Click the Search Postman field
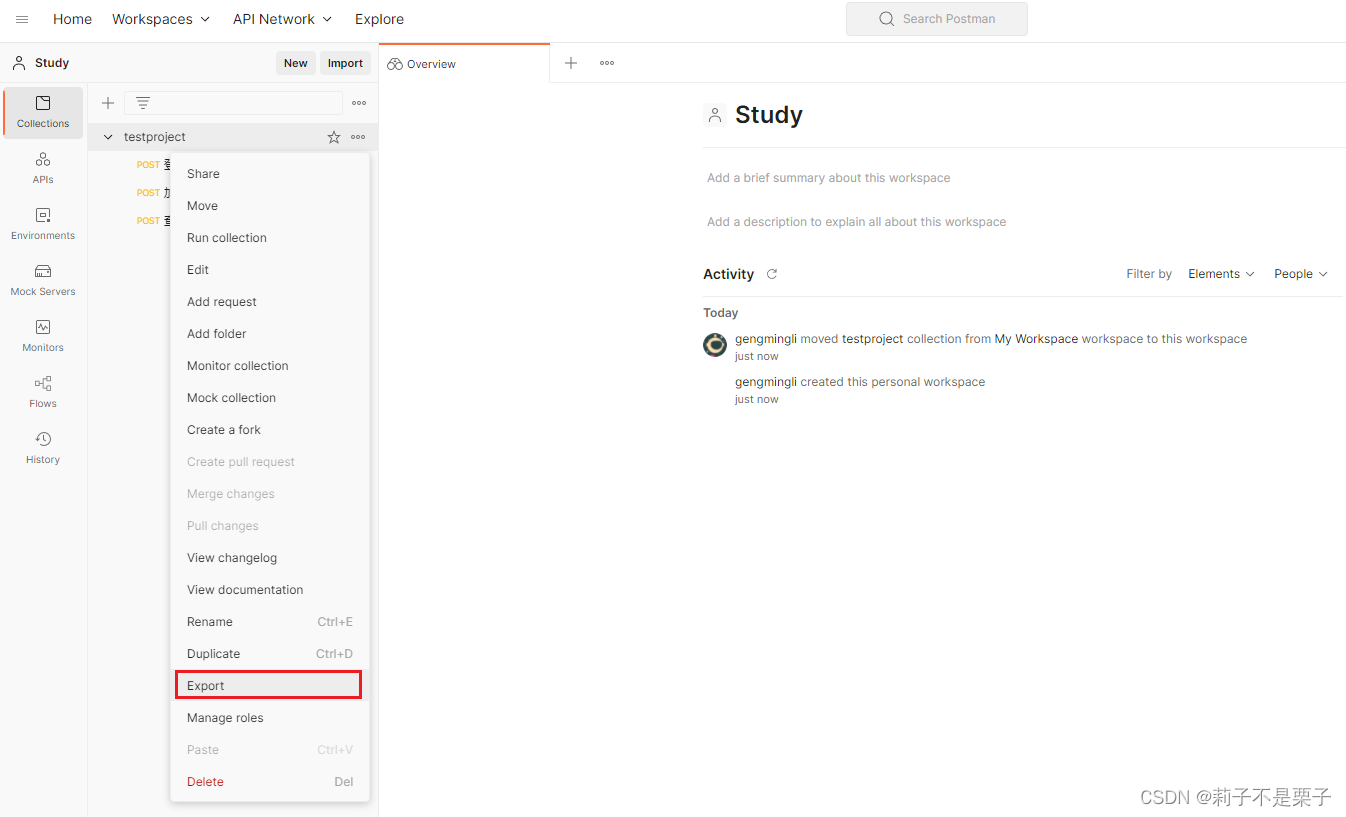Viewport: 1346px width, 817px height. (936, 19)
